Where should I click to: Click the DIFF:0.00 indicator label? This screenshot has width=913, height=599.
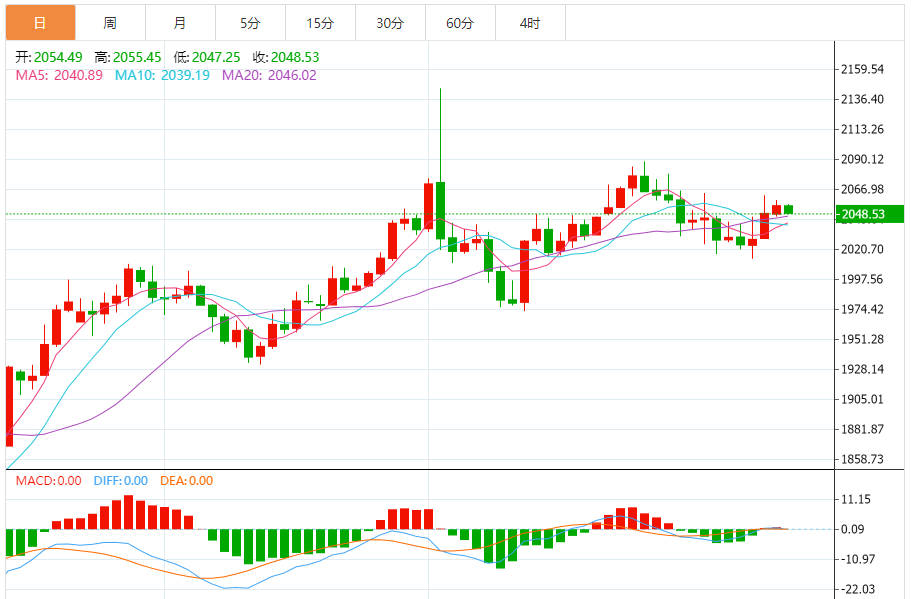(x=121, y=481)
